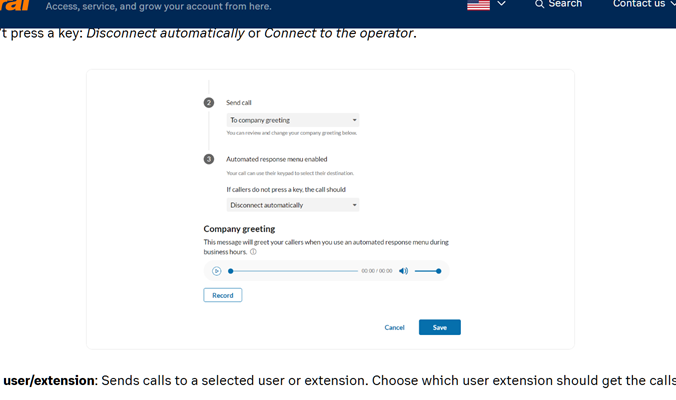Expand the country selector chevron
The width and height of the screenshot is (676, 400).
click(501, 4)
